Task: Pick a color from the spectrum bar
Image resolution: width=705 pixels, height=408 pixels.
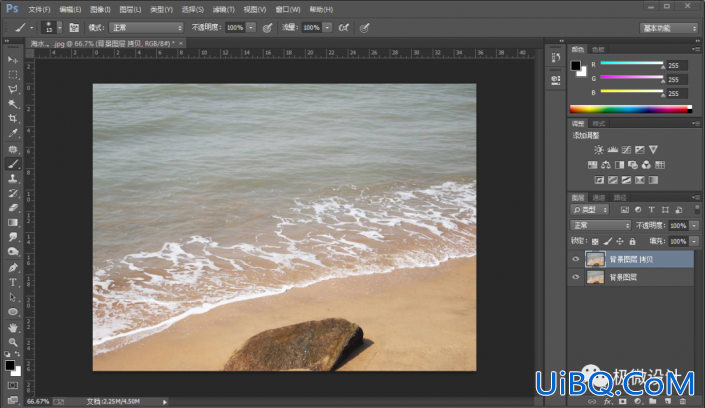Action: point(630,109)
